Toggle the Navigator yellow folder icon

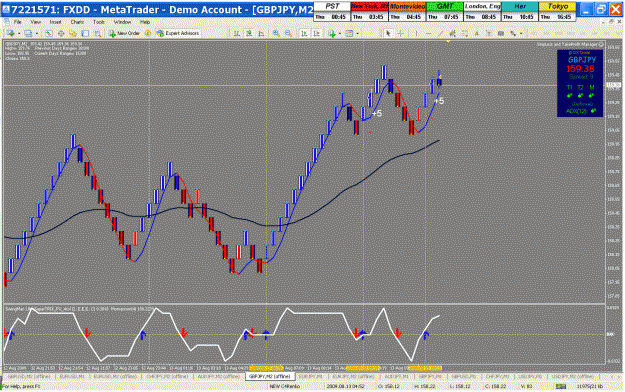(73, 34)
